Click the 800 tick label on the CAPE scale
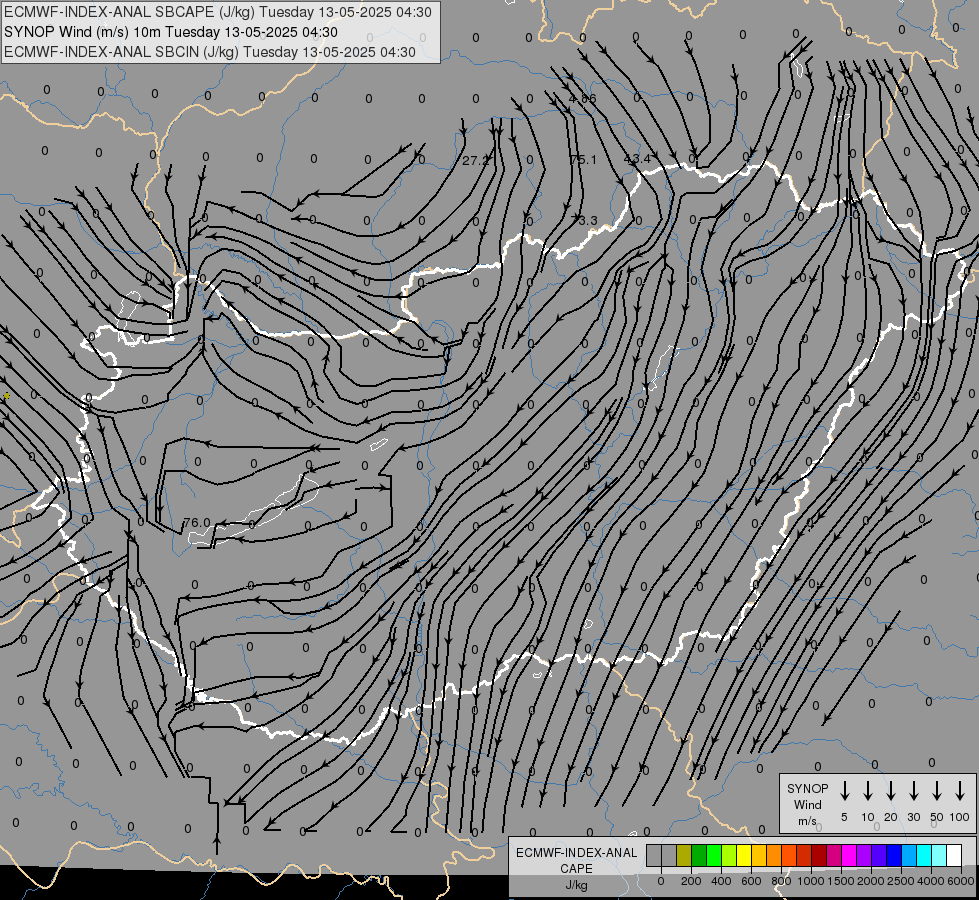Image resolution: width=979 pixels, height=900 pixels. pos(781,881)
